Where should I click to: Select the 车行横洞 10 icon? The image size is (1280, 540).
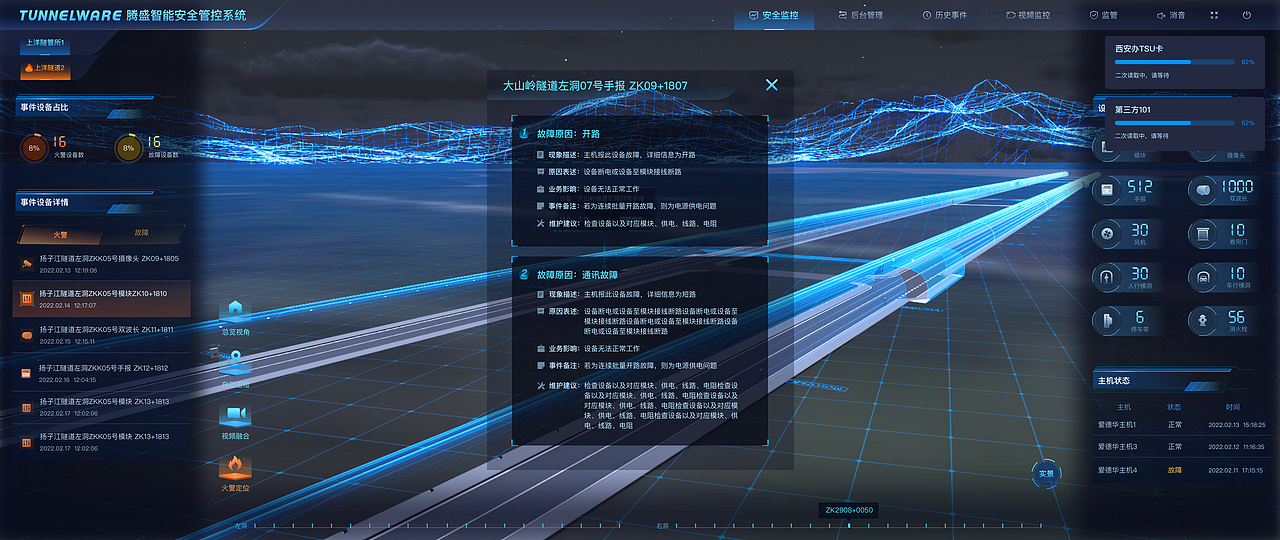click(1202, 276)
